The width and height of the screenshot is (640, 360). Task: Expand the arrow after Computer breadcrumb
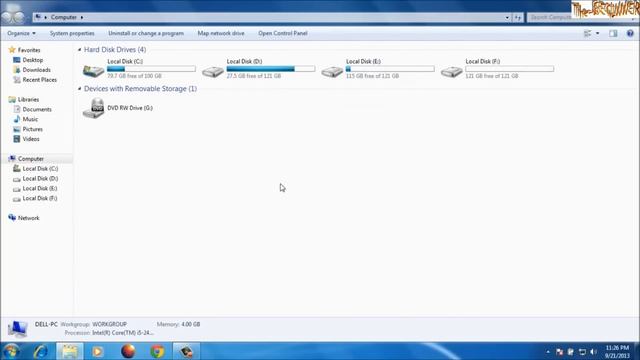coord(82,18)
